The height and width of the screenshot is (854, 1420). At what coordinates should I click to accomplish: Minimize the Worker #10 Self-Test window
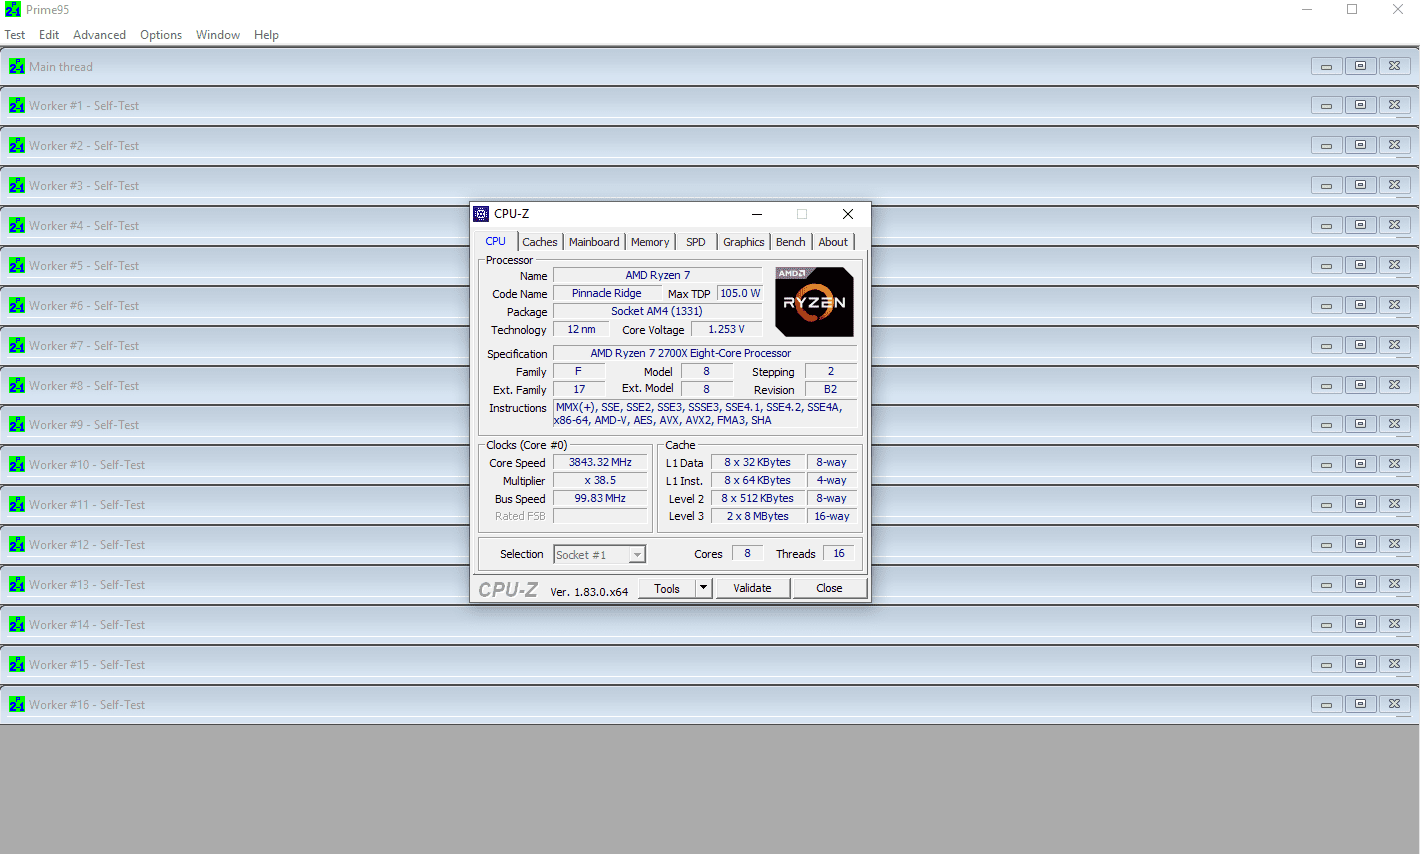click(x=1326, y=464)
